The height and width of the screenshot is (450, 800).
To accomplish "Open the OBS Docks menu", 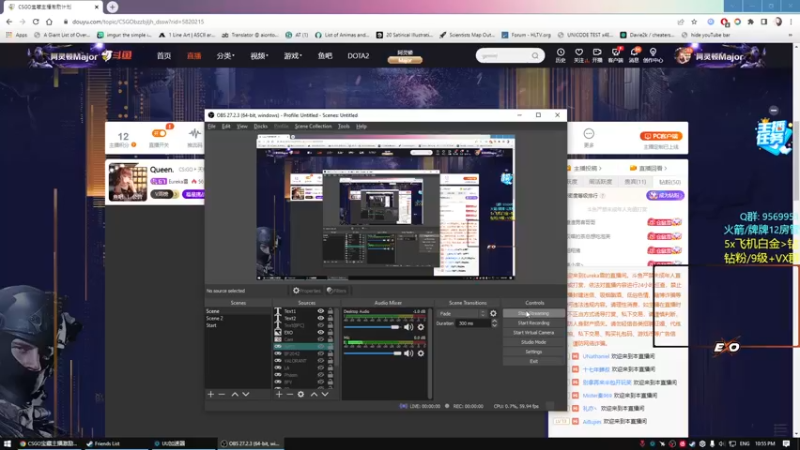I will (260, 127).
